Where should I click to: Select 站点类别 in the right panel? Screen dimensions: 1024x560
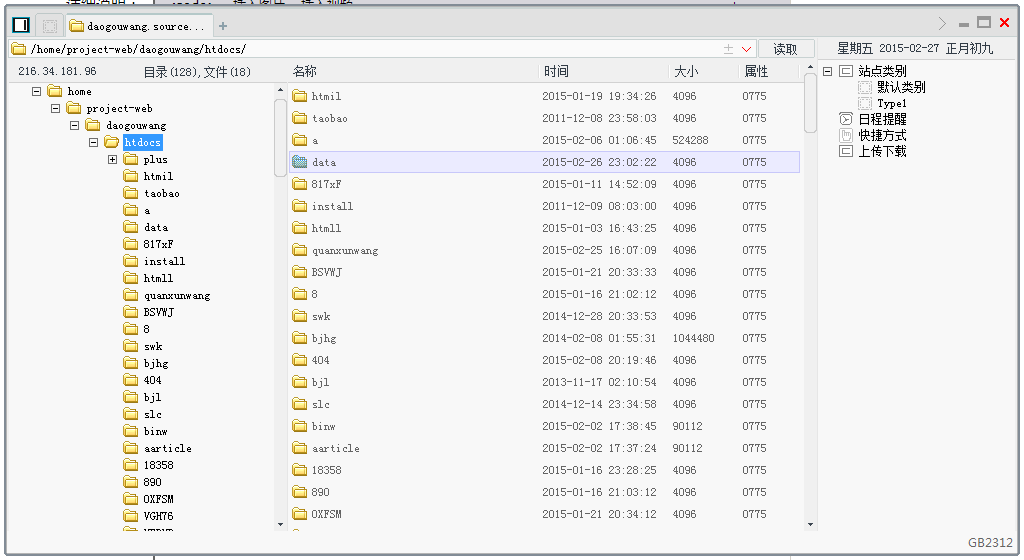(882, 71)
